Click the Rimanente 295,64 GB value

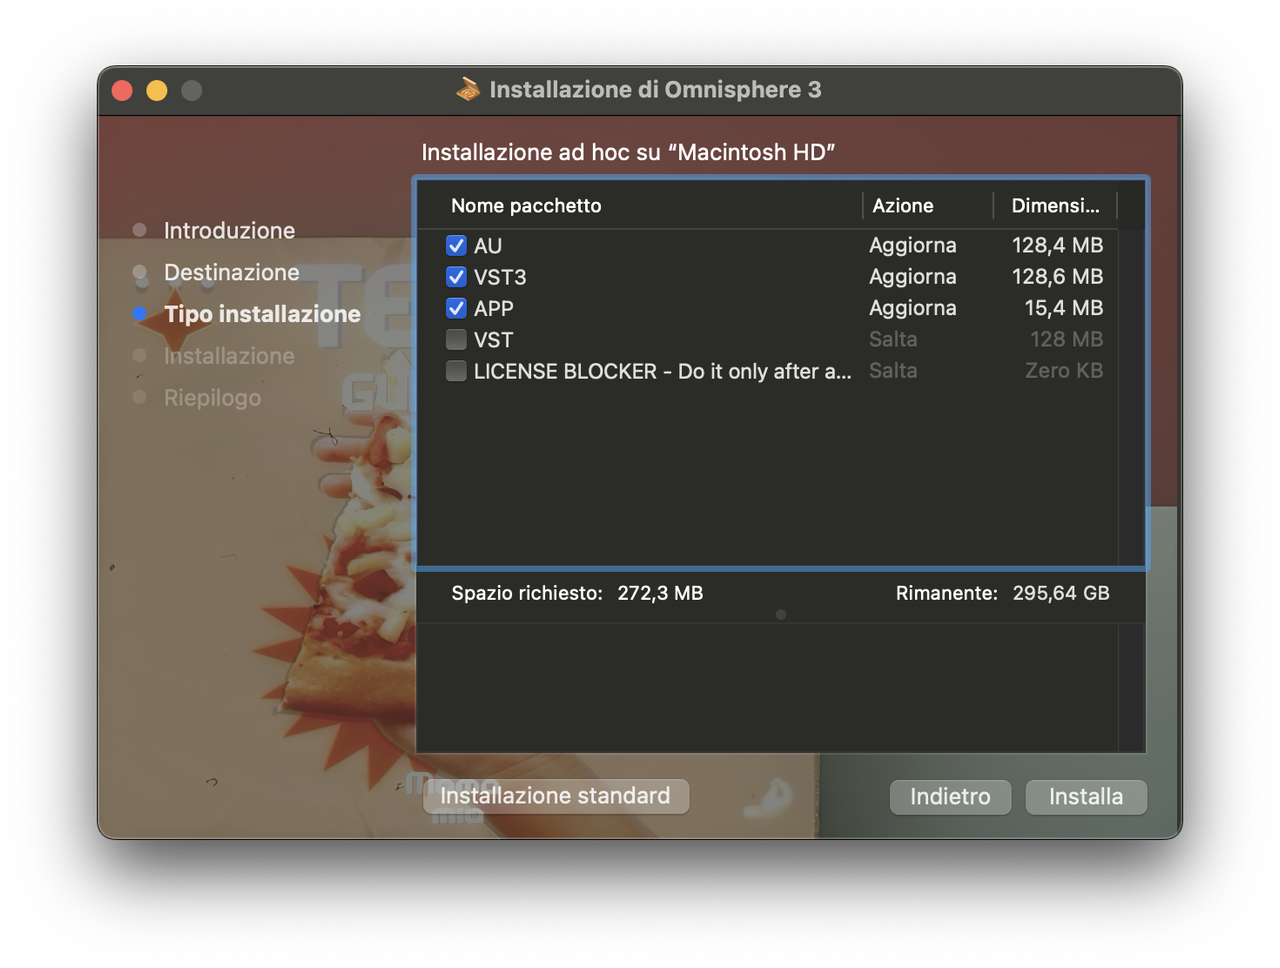point(1061,593)
